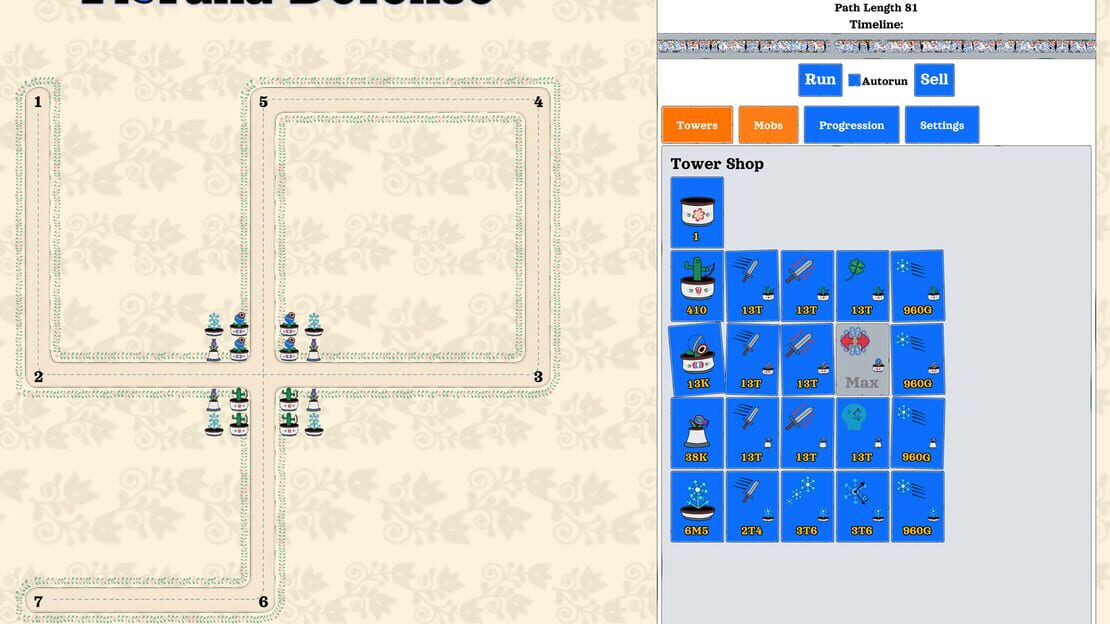Buy the red-spark sword upgrade in the 13K tower row

807,359
